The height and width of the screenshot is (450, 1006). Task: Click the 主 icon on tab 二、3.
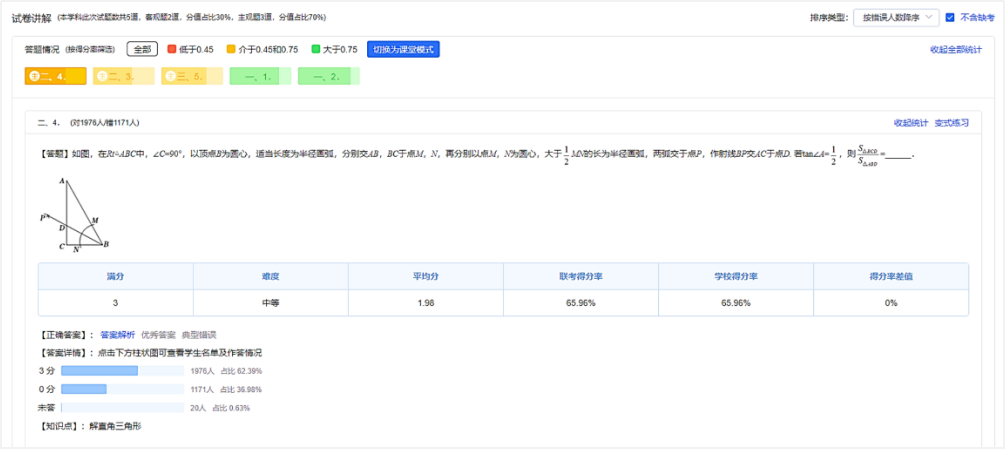tap(102, 76)
